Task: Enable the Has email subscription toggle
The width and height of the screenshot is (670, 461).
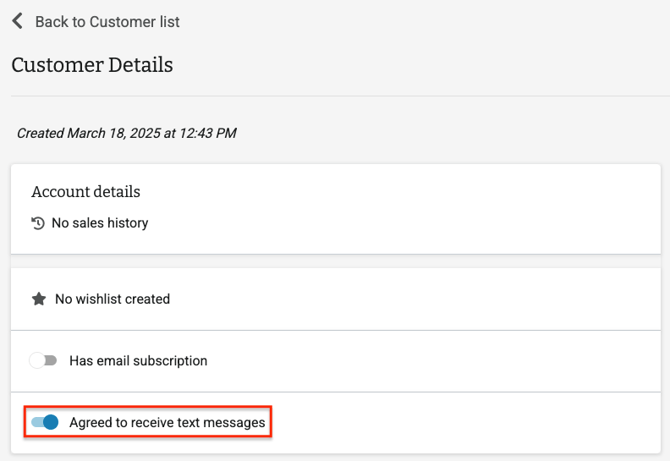Action: 44,360
